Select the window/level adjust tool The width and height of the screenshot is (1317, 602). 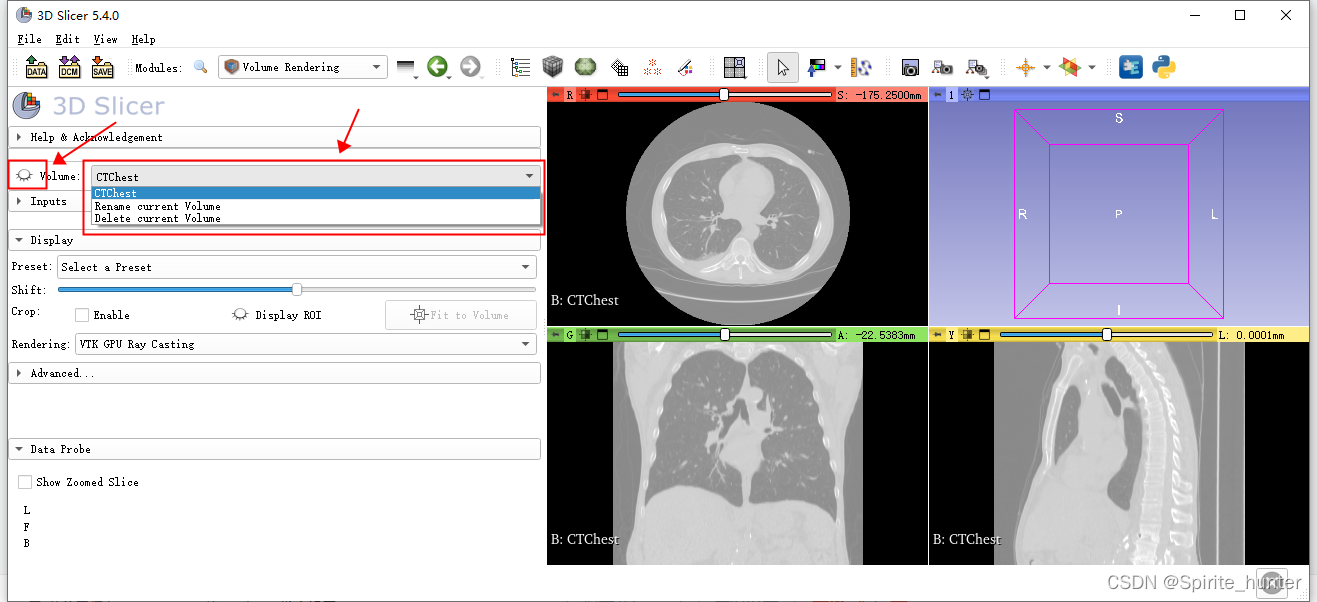point(817,67)
